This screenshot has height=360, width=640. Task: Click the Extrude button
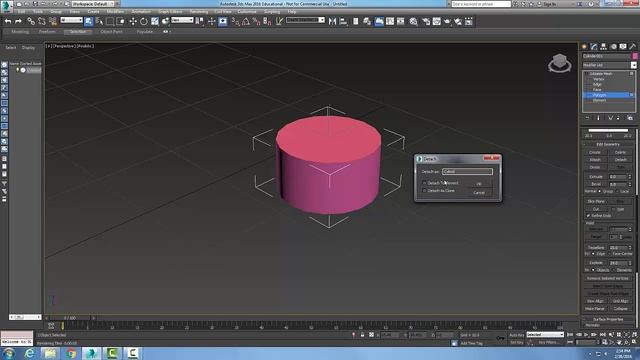click(596, 177)
